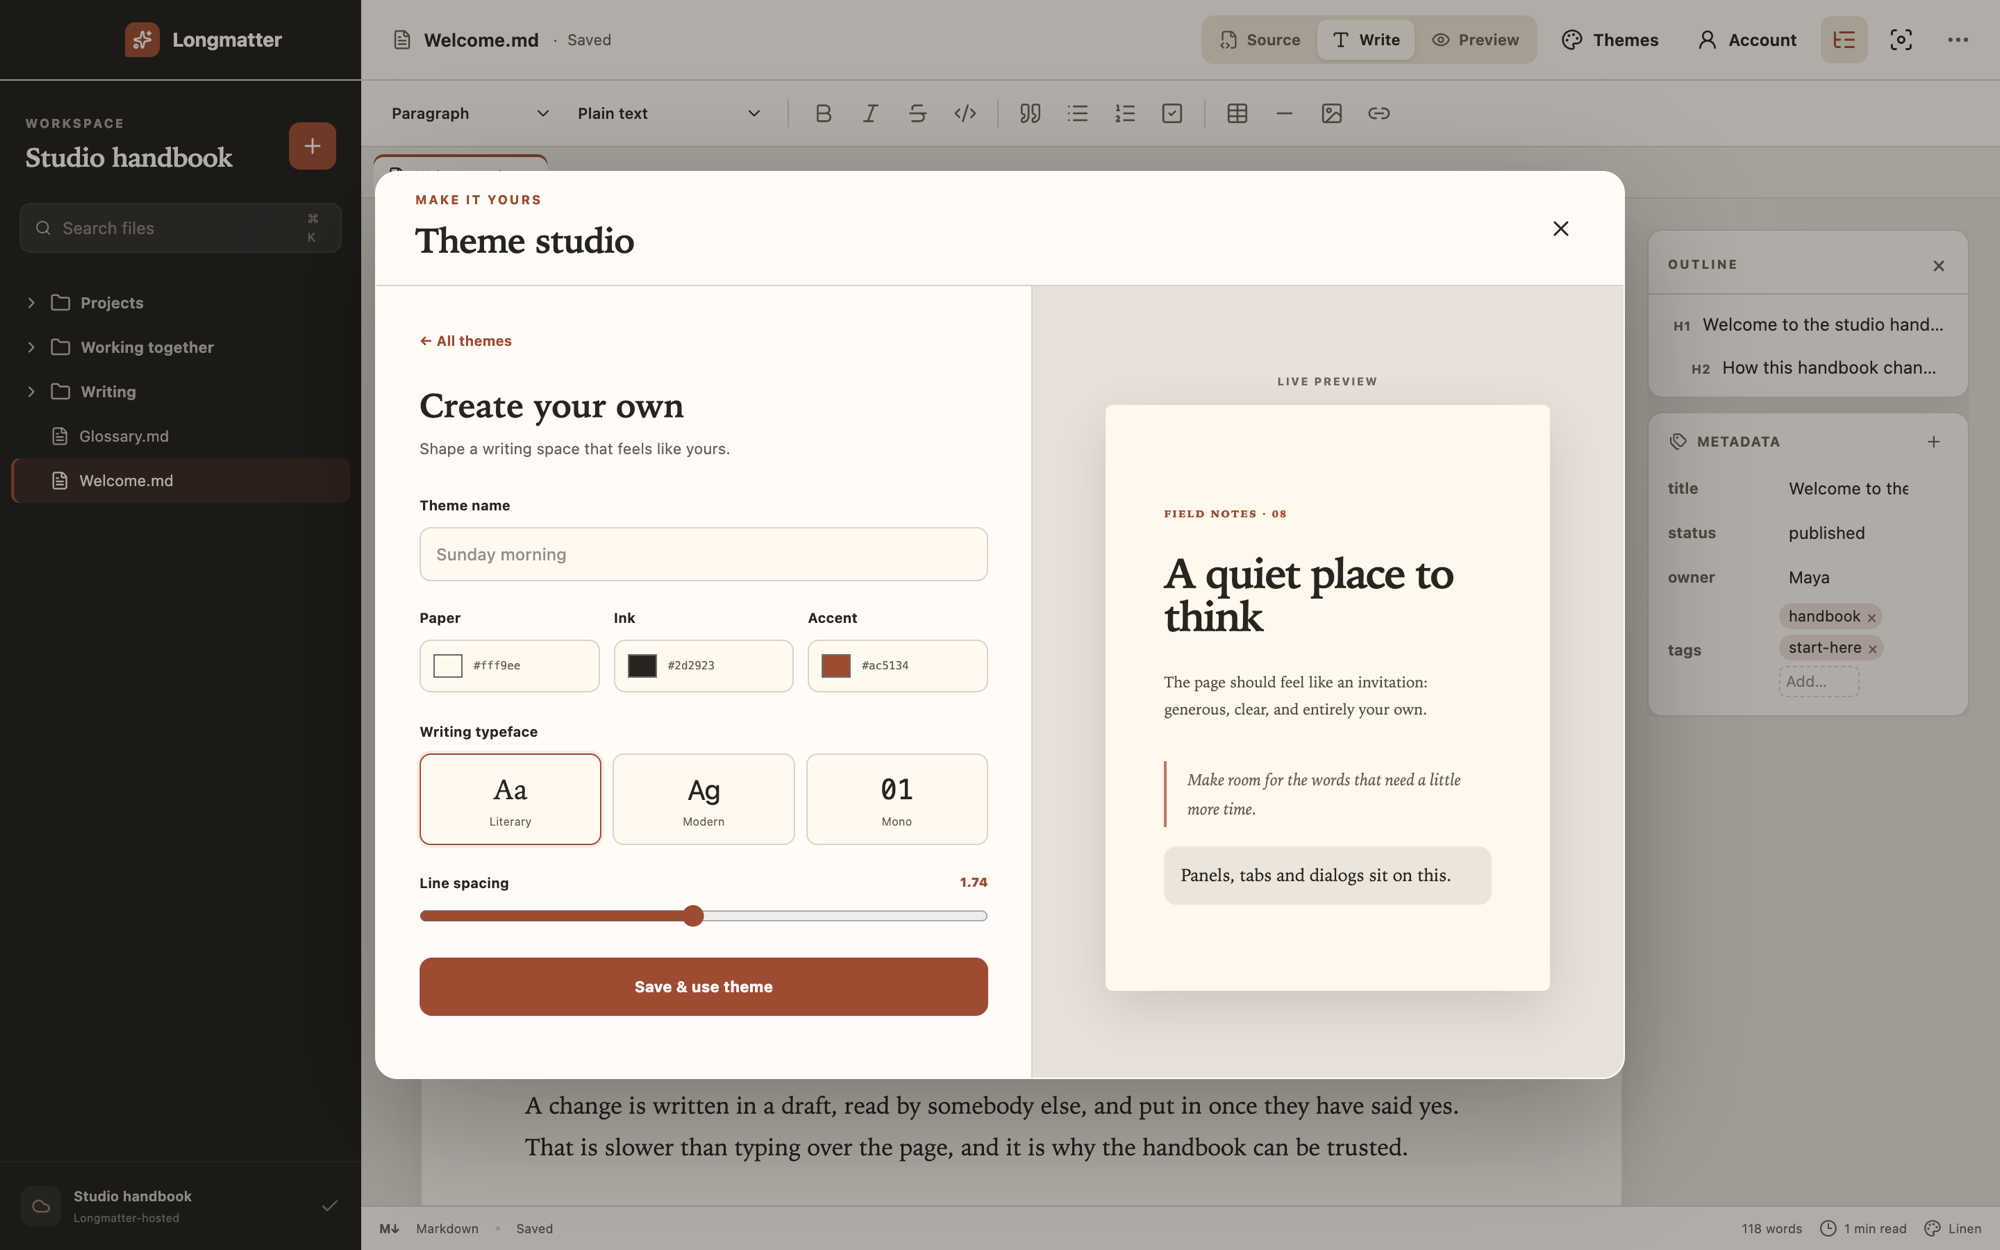Open the Themes menu
The height and width of the screenshot is (1250, 2000).
(x=1610, y=40)
